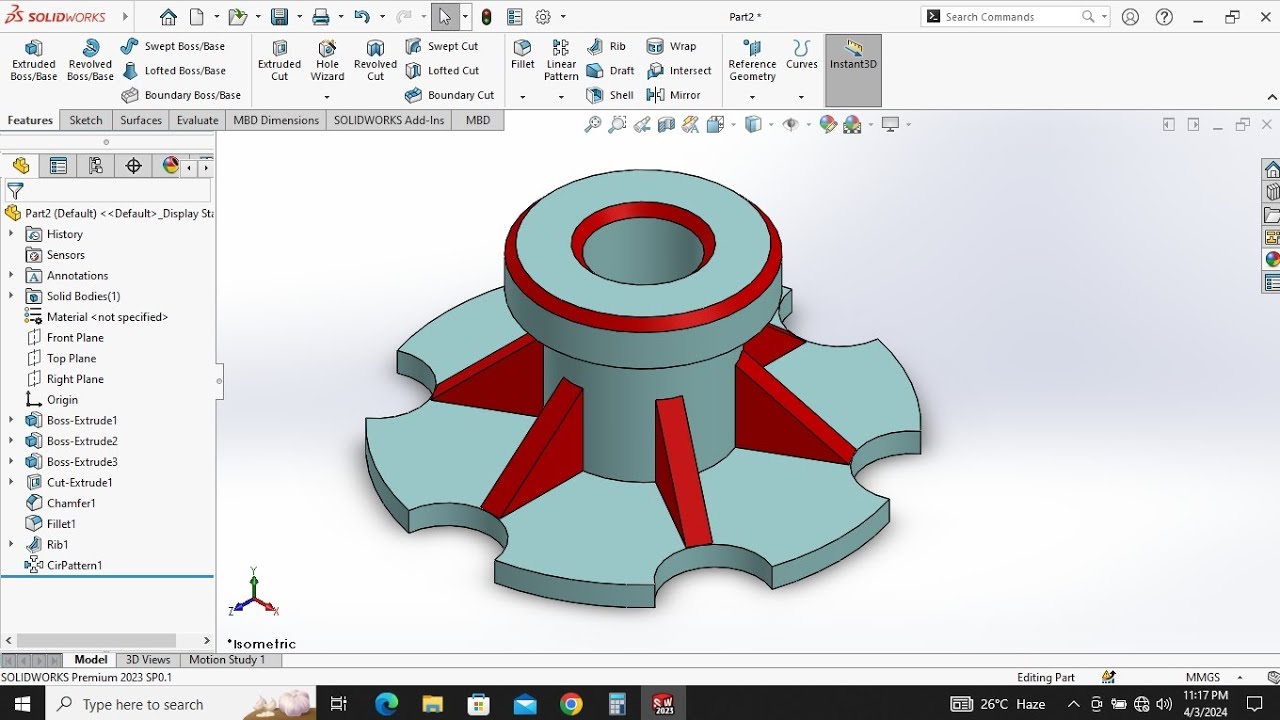Click the feature tree filter field
Image resolution: width=1280 pixels, height=720 pixels.
click(108, 190)
